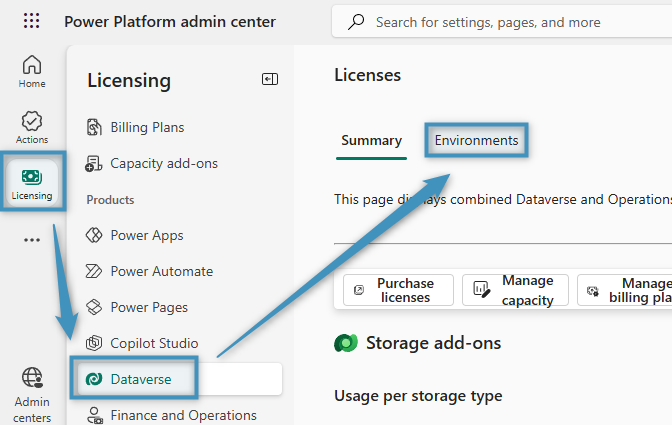
Task: Select the Power Apps product icon
Action: click(94, 235)
